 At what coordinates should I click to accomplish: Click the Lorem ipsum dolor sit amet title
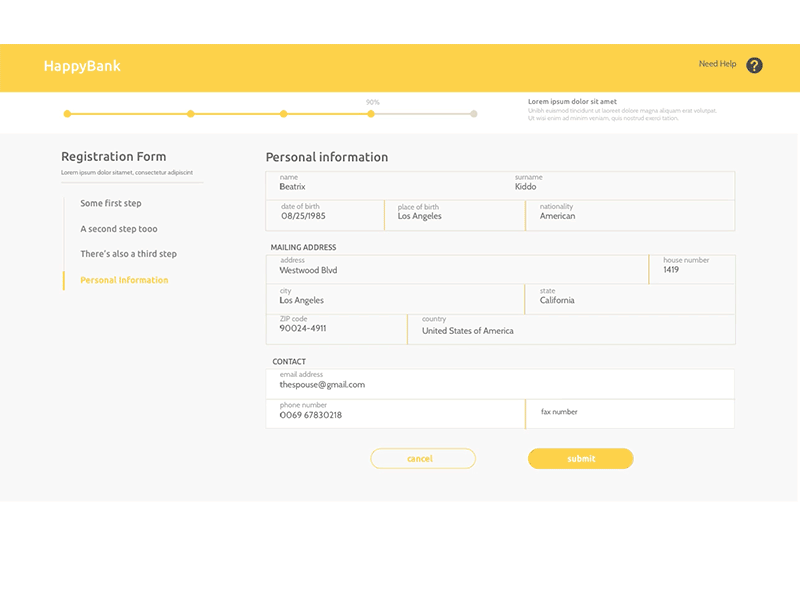click(x=572, y=102)
